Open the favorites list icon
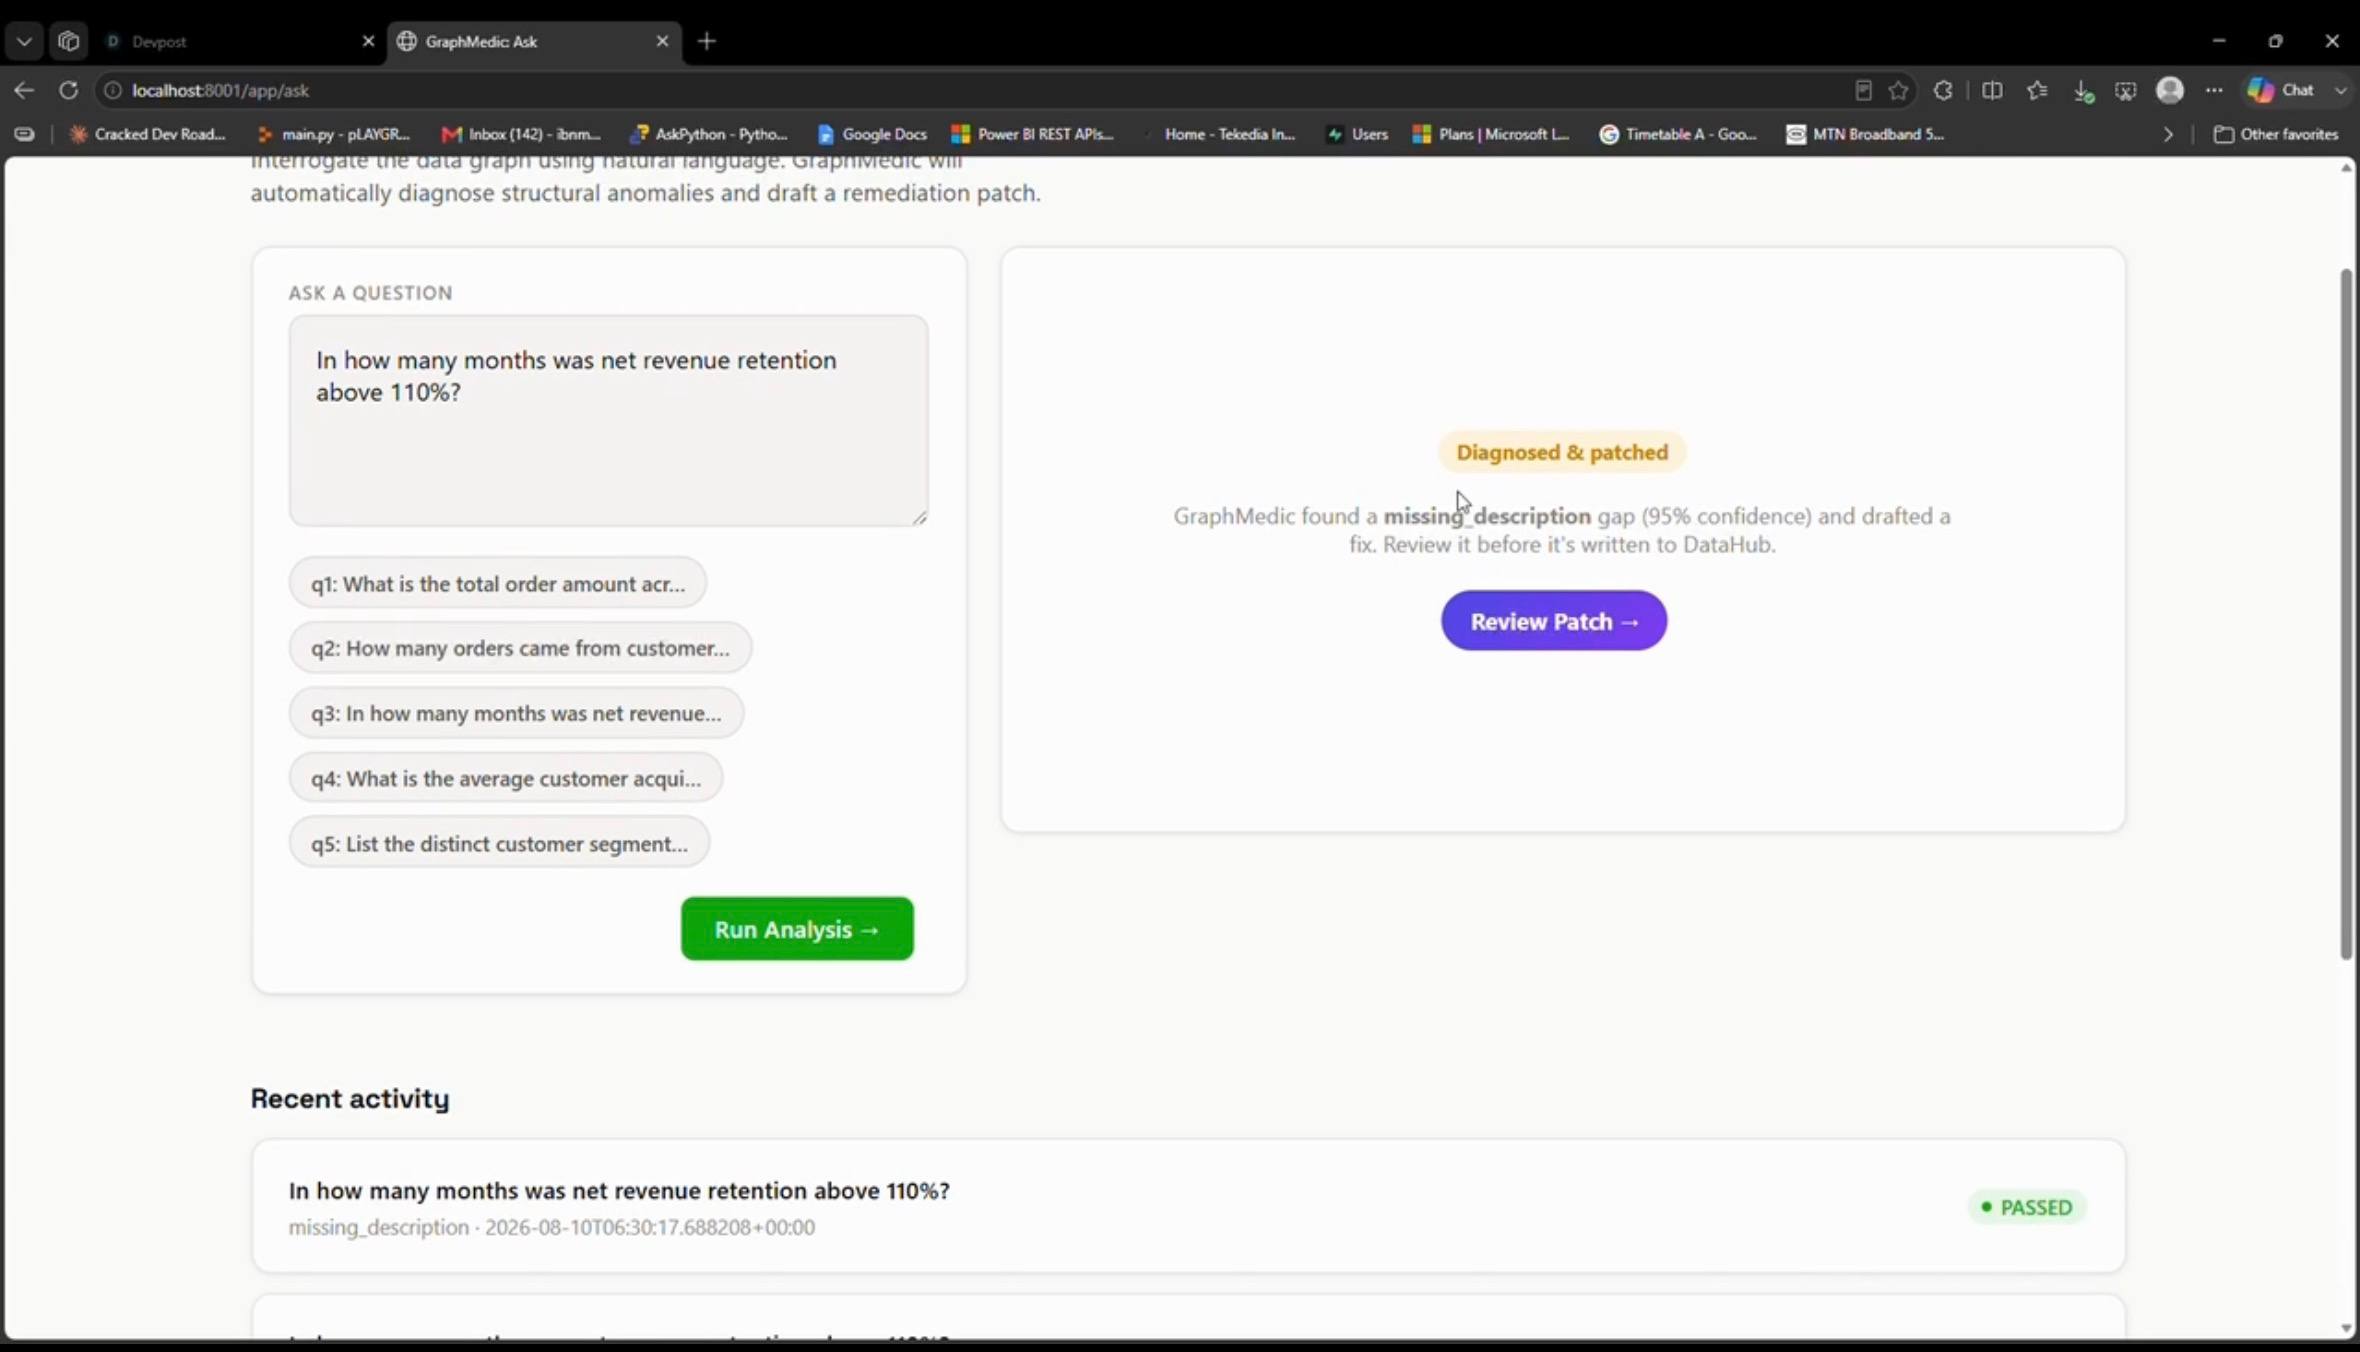2360x1352 pixels. click(2037, 90)
